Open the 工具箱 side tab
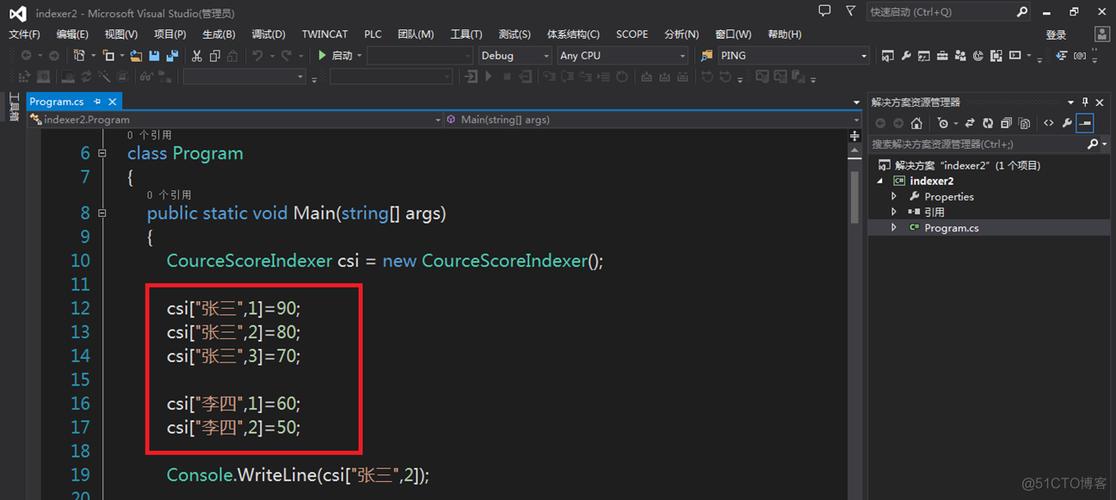Viewport: 1116px width, 500px height. point(13,107)
